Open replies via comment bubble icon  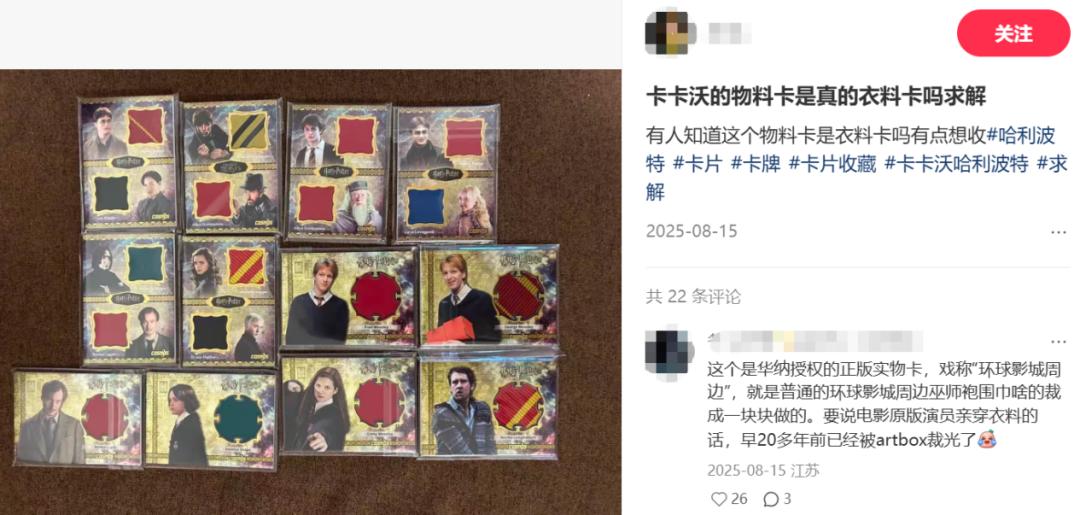771,498
